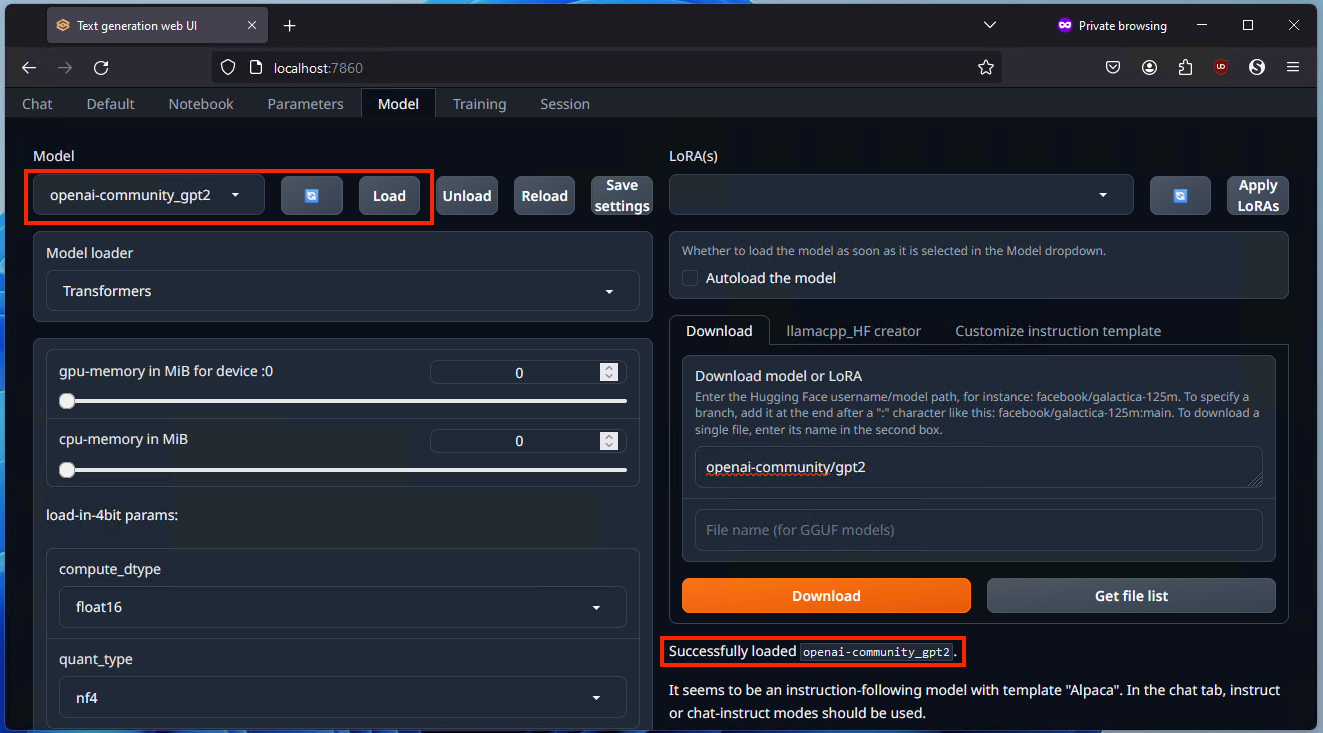Click the Apply LoRAs button

1258,196
